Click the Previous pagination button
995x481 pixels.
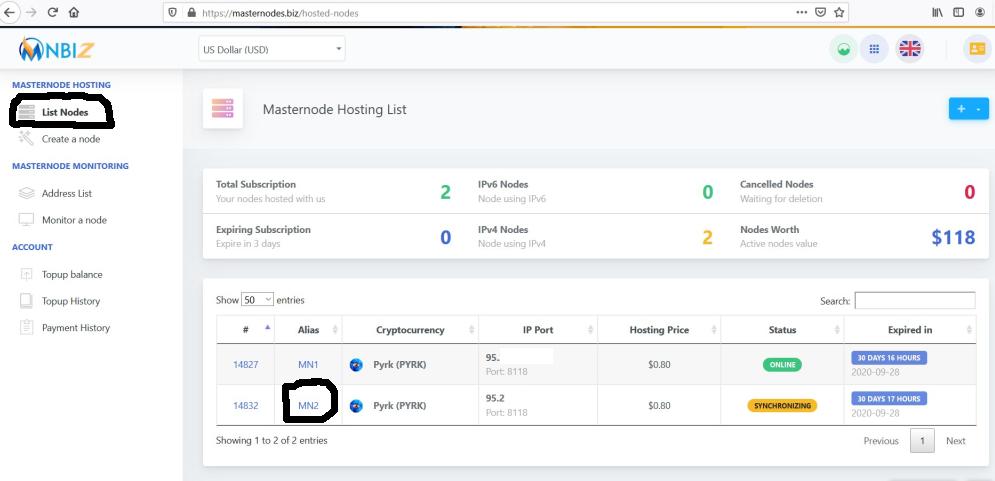[881, 441]
